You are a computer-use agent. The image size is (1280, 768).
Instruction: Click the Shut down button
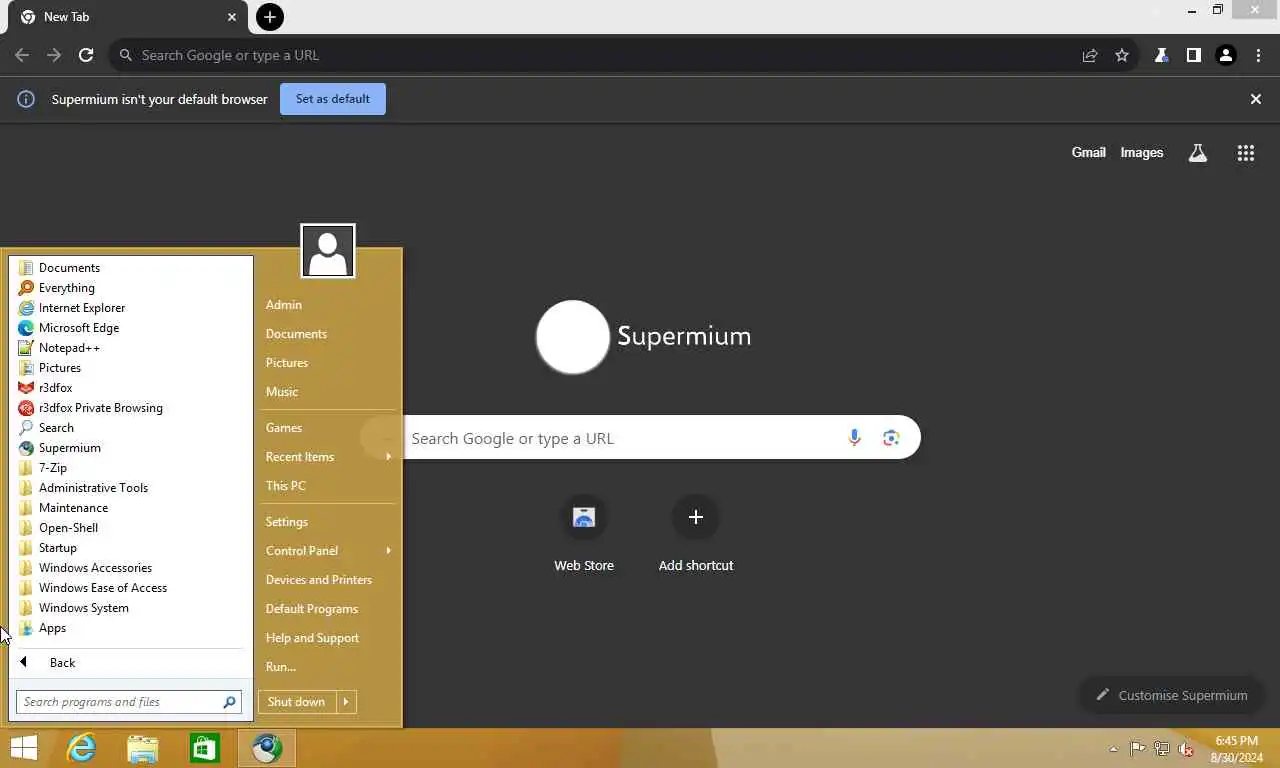tap(297, 702)
